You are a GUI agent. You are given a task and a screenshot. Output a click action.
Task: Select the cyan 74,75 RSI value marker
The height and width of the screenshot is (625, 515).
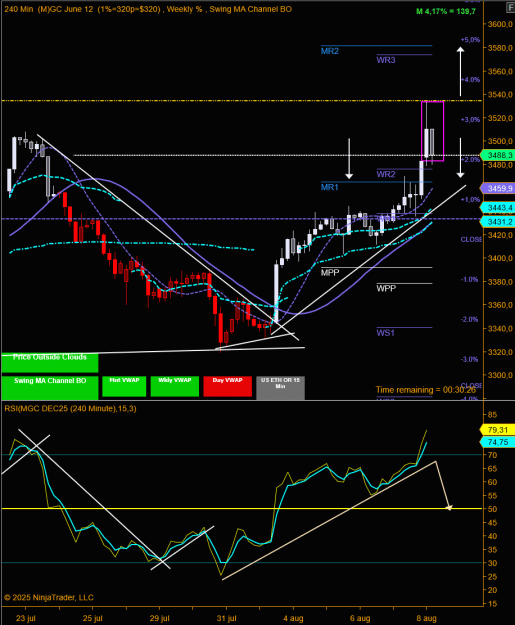pos(497,442)
